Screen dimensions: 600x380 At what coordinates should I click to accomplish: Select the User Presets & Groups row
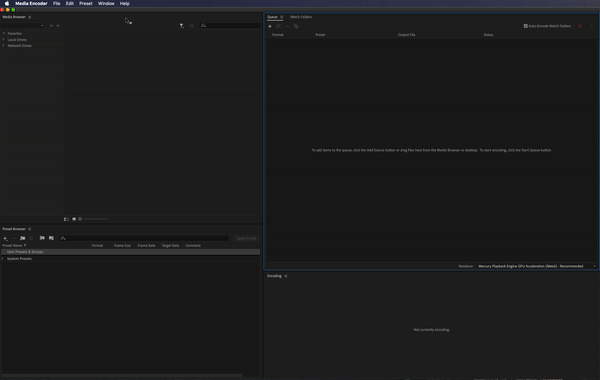pyautogui.click(x=130, y=252)
